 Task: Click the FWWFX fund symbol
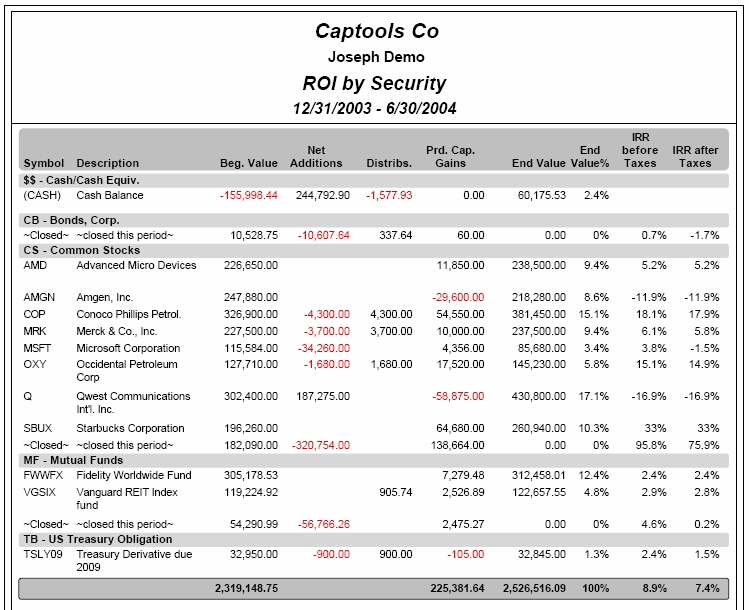coord(42,475)
